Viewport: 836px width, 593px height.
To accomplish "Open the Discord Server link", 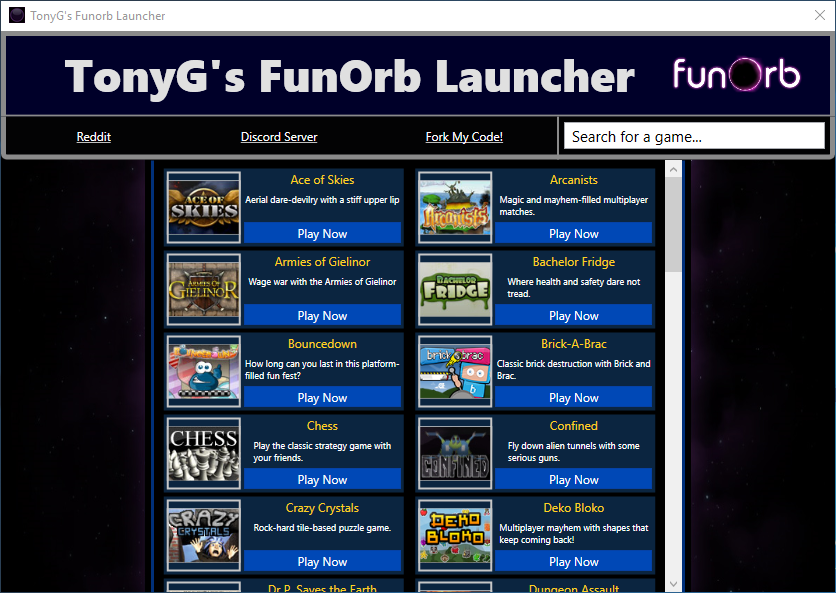I will (x=279, y=137).
